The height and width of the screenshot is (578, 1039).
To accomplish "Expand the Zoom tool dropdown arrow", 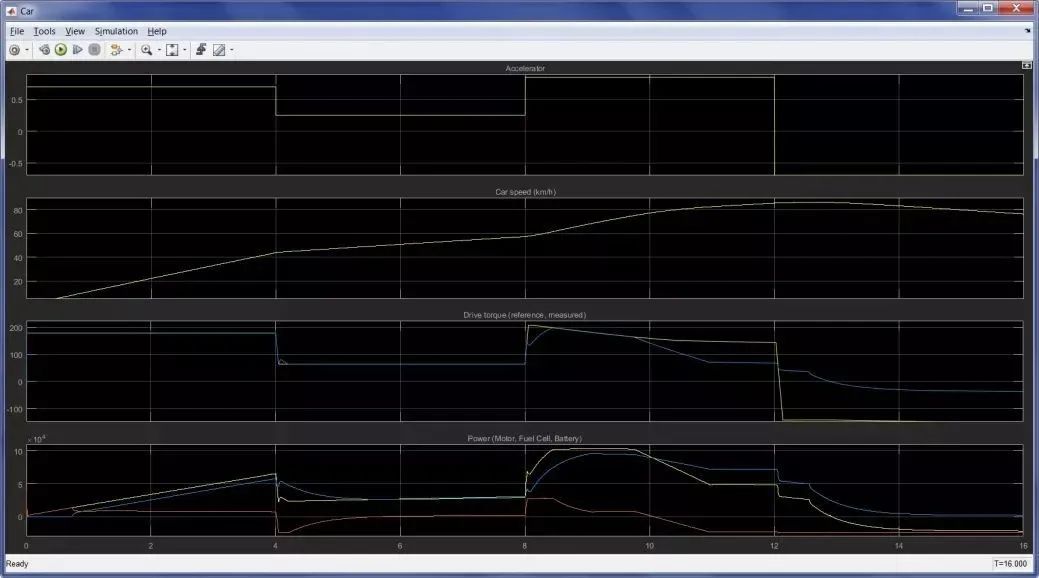I will coord(158,49).
